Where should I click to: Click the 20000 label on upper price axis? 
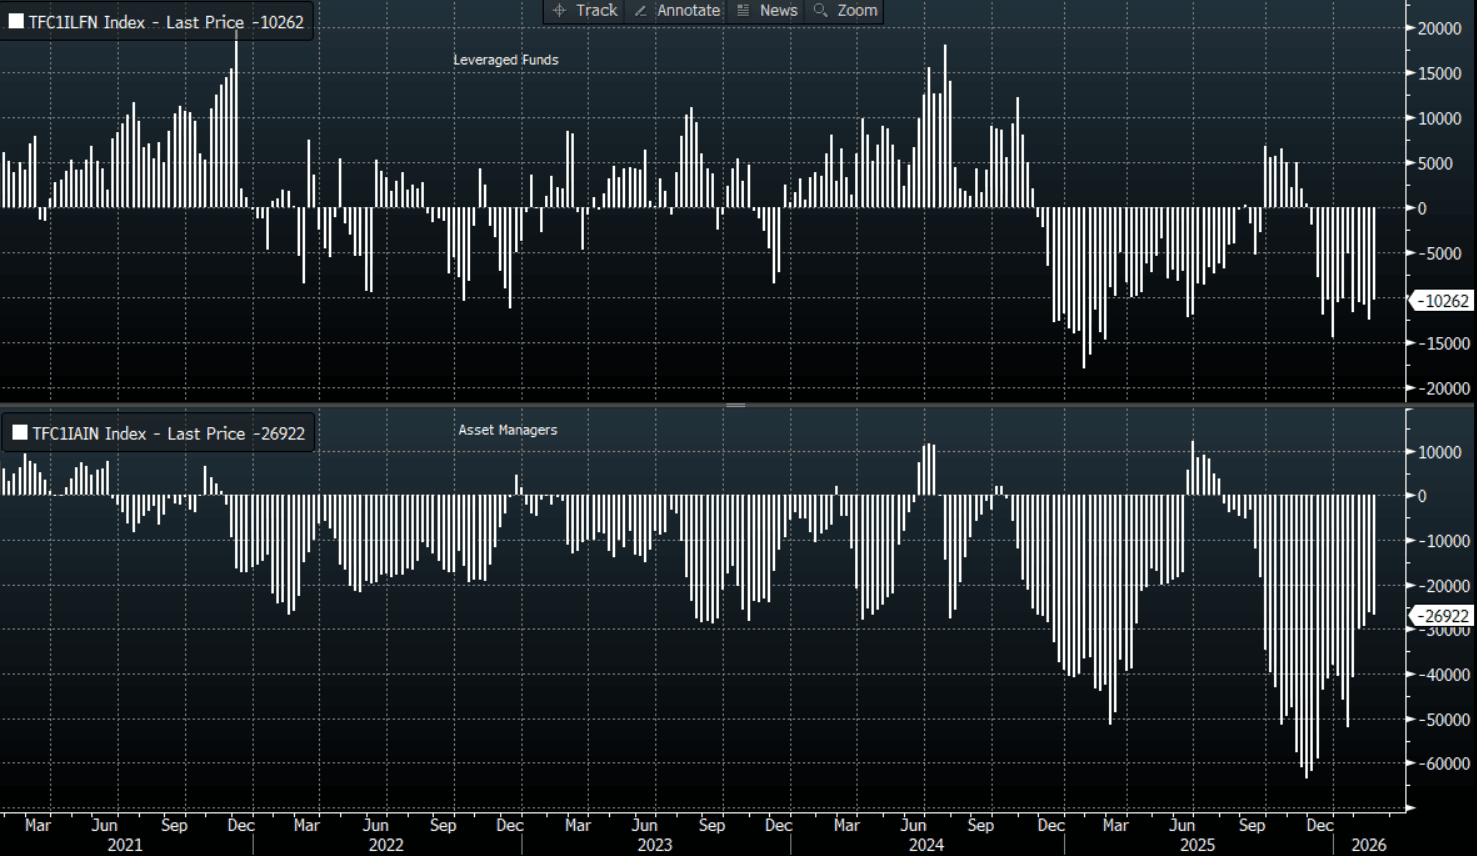coord(1440,29)
